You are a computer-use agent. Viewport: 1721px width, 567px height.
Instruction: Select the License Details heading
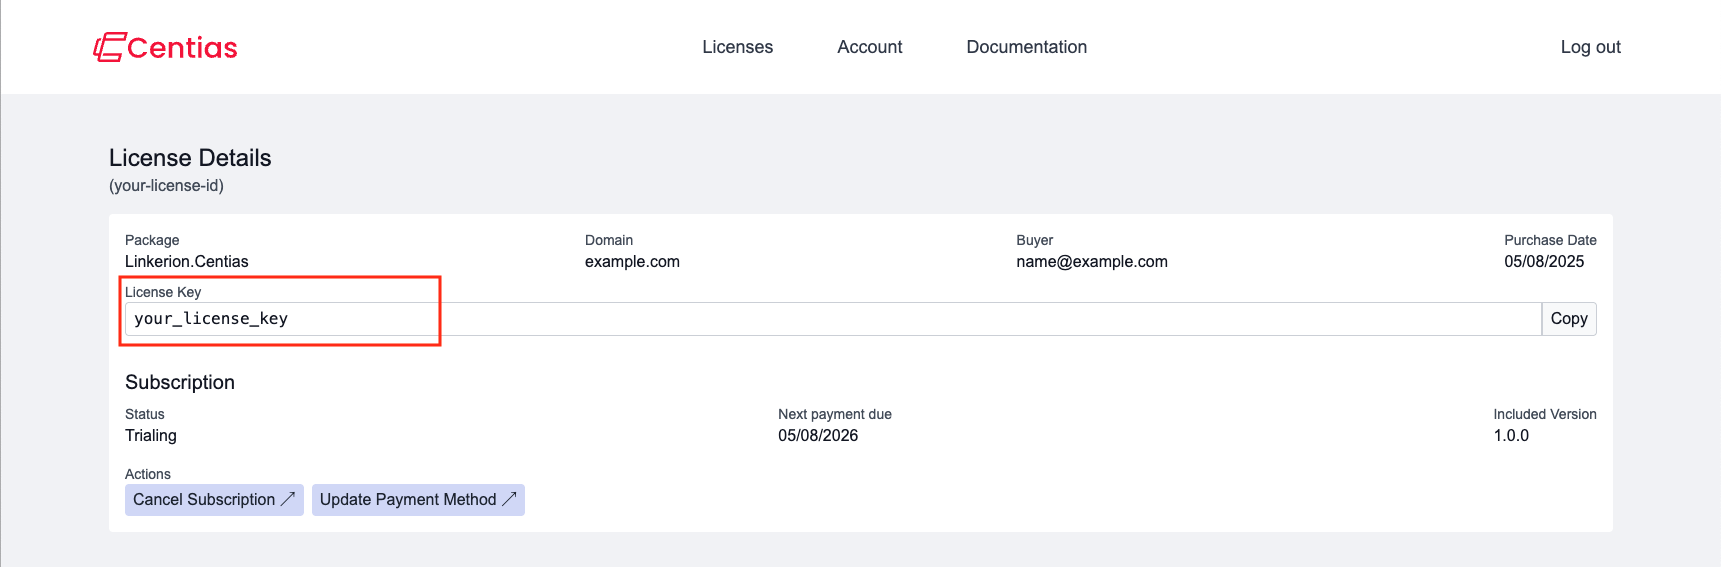(x=190, y=158)
